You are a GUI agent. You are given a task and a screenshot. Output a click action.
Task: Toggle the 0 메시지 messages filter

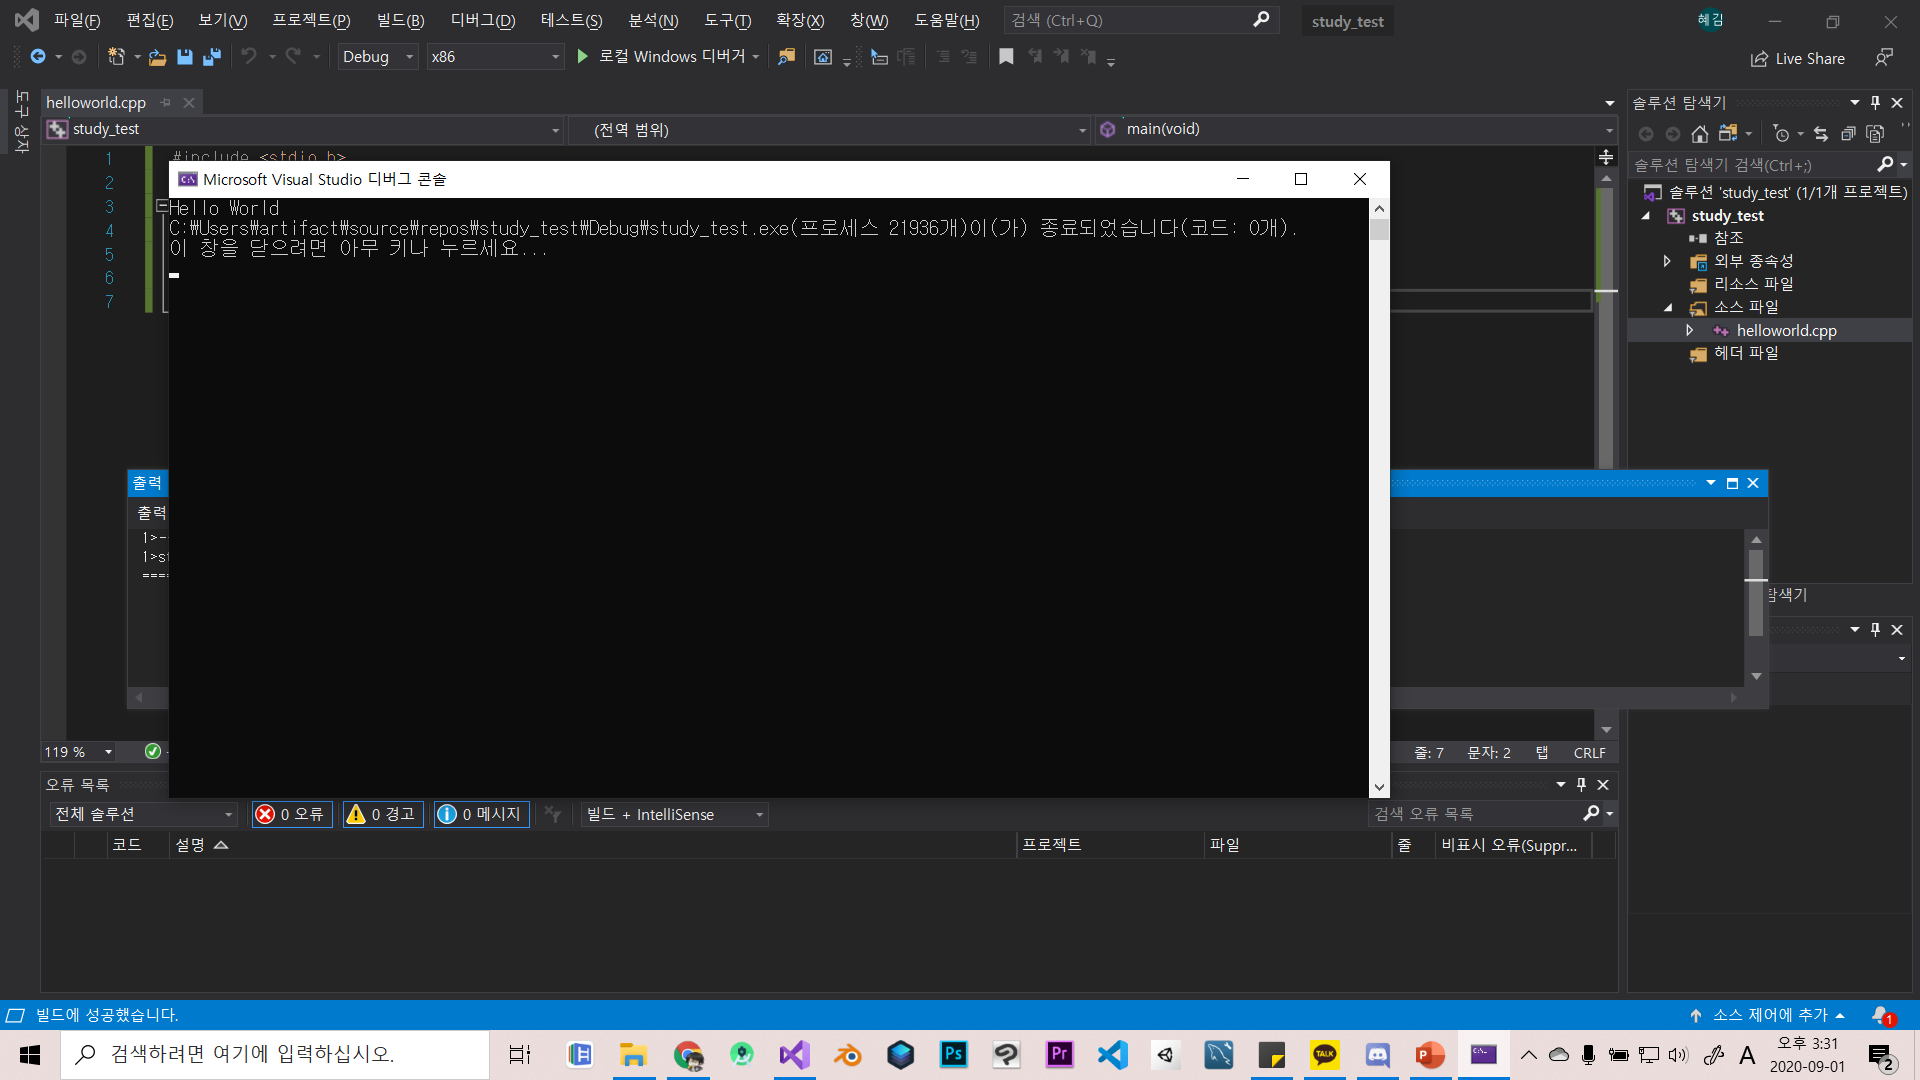(481, 814)
